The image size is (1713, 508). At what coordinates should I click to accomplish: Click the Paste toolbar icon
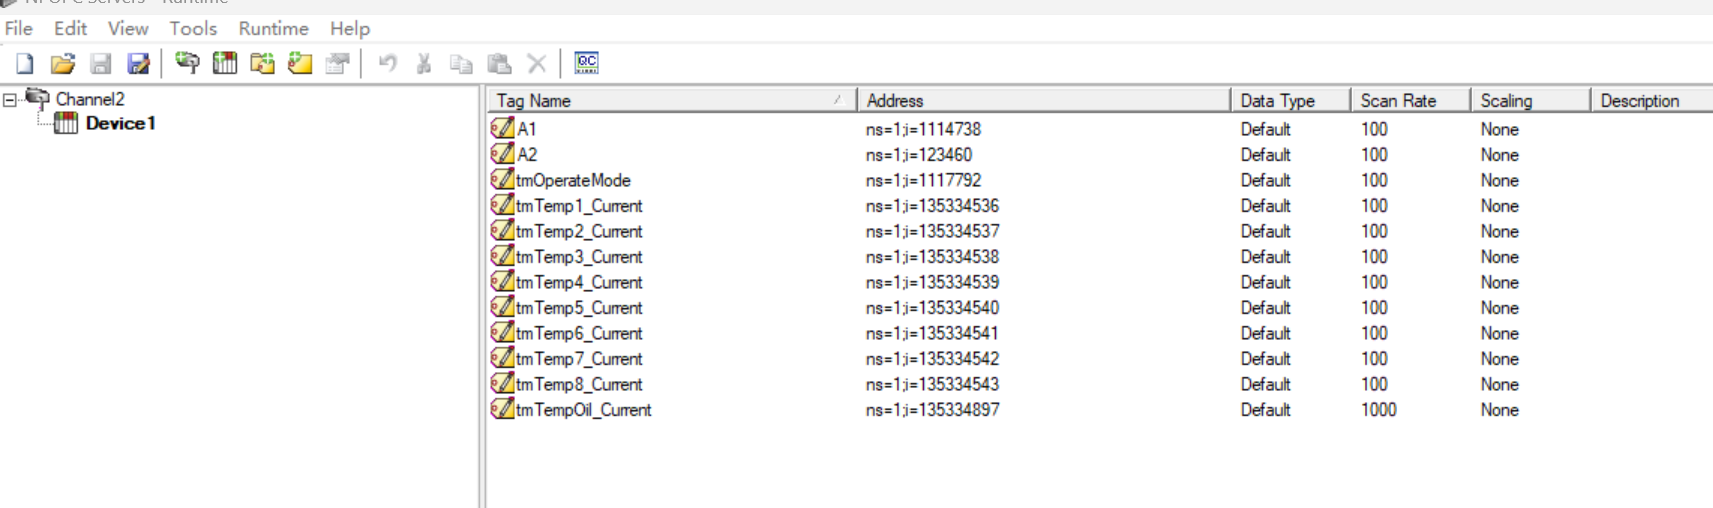point(499,63)
